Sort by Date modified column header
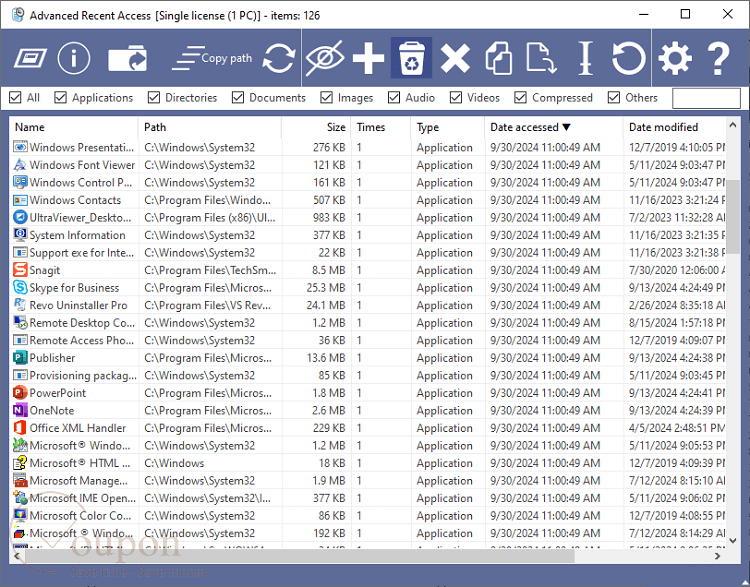This screenshot has width=750, height=587. tap(674, 127)
